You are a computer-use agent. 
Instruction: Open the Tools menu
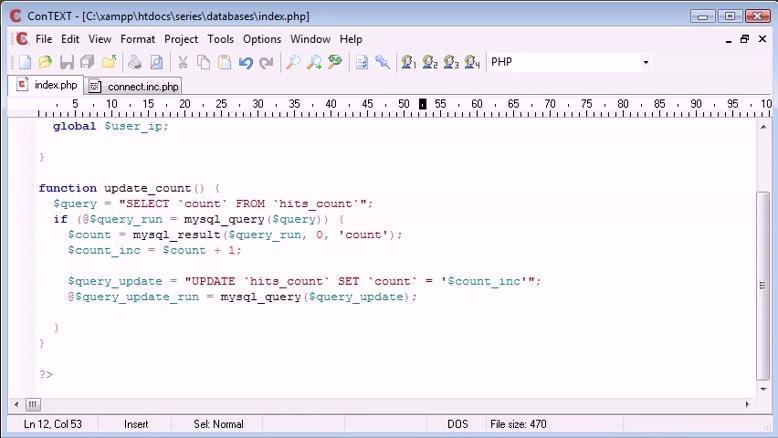coord(220,39)
